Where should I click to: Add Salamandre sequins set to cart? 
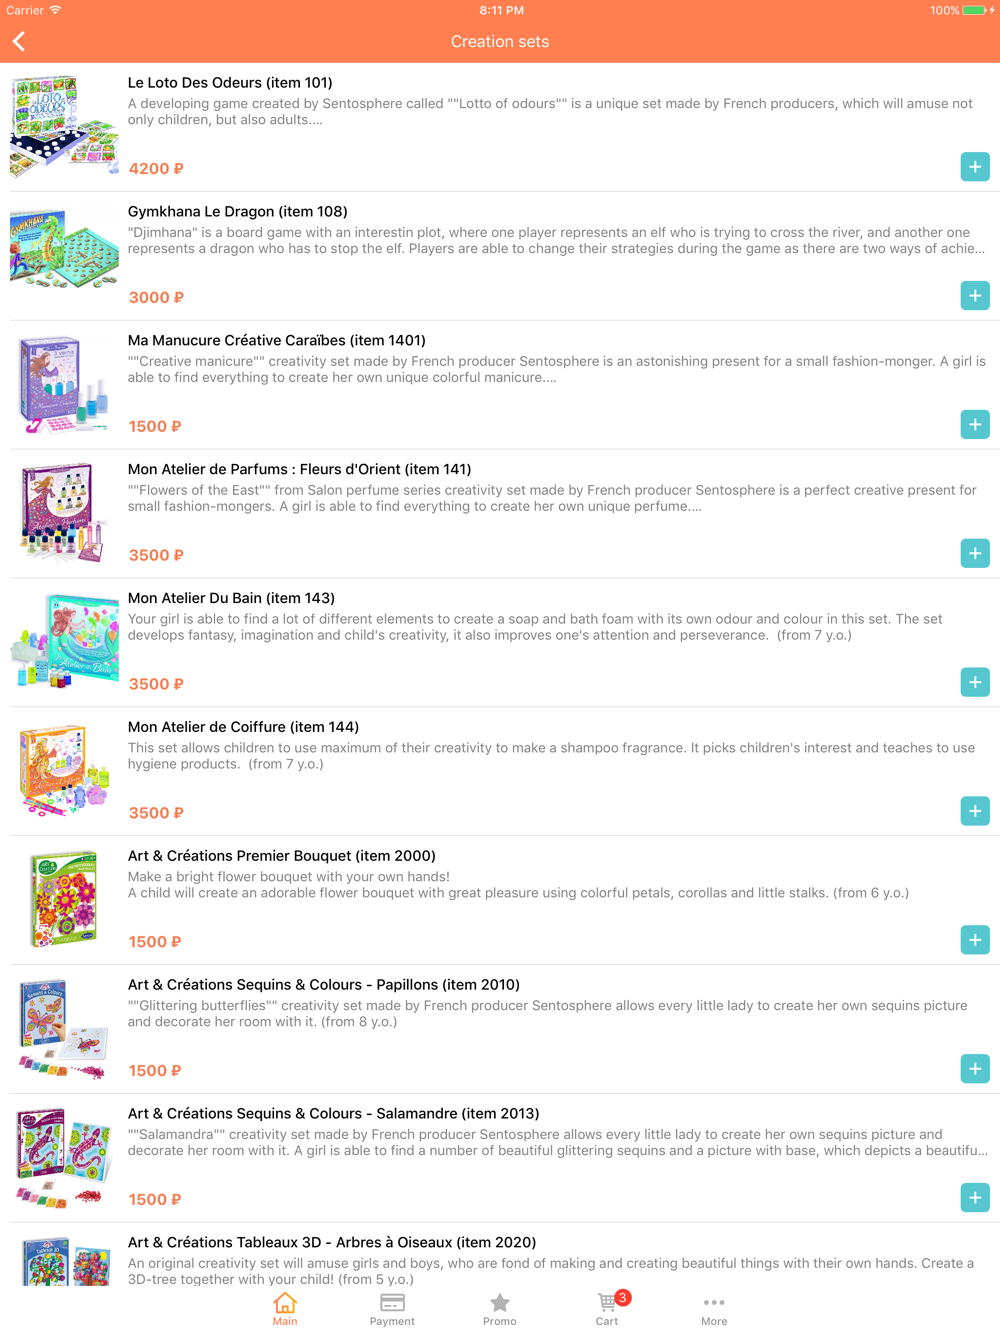[975, 1198]
